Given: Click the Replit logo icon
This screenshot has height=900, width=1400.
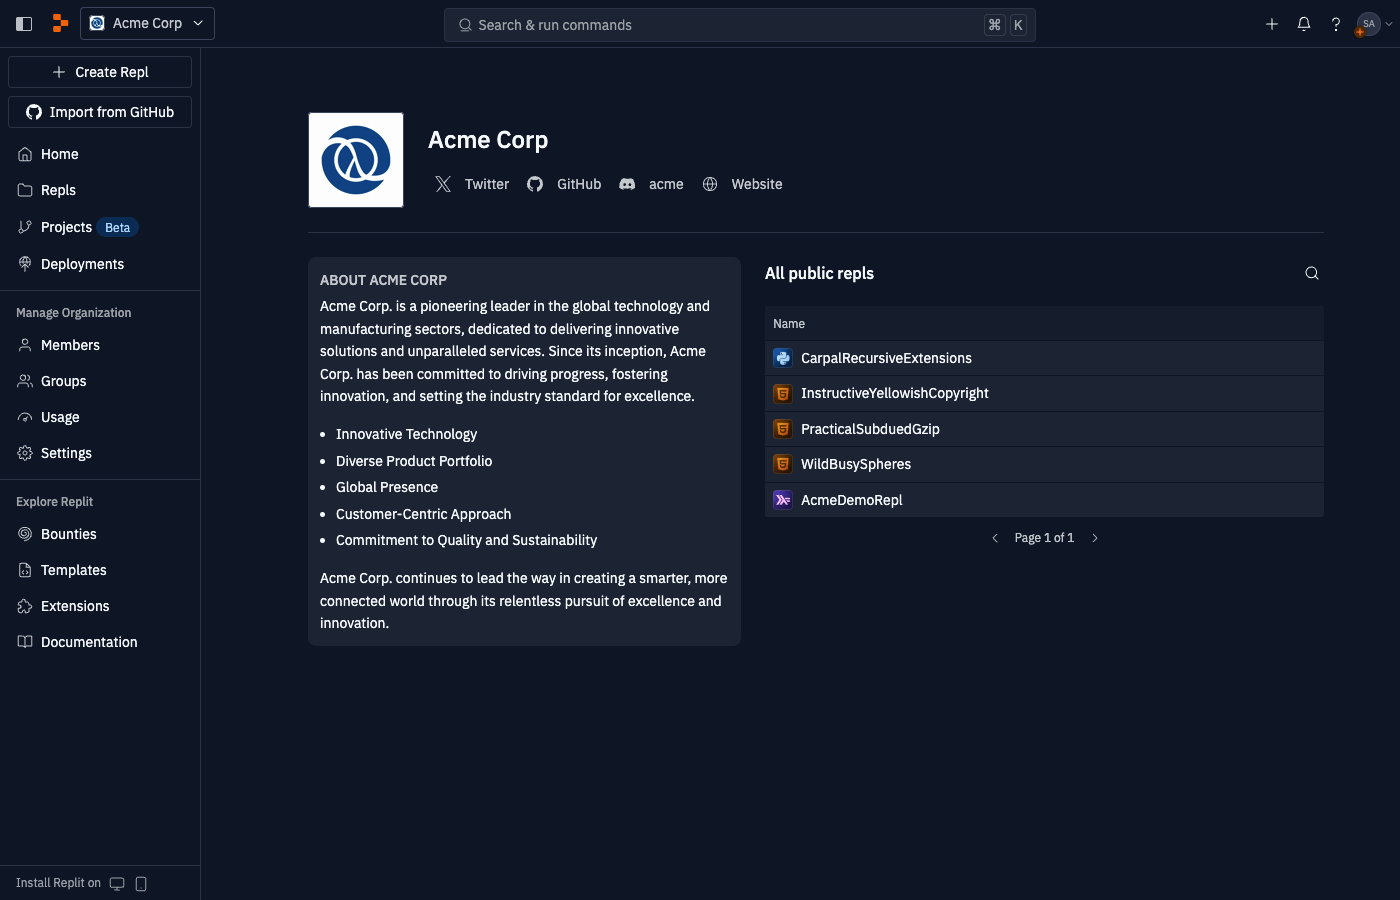Looking at the screenshot, I should pyautogui.click(x=60, y=24).
